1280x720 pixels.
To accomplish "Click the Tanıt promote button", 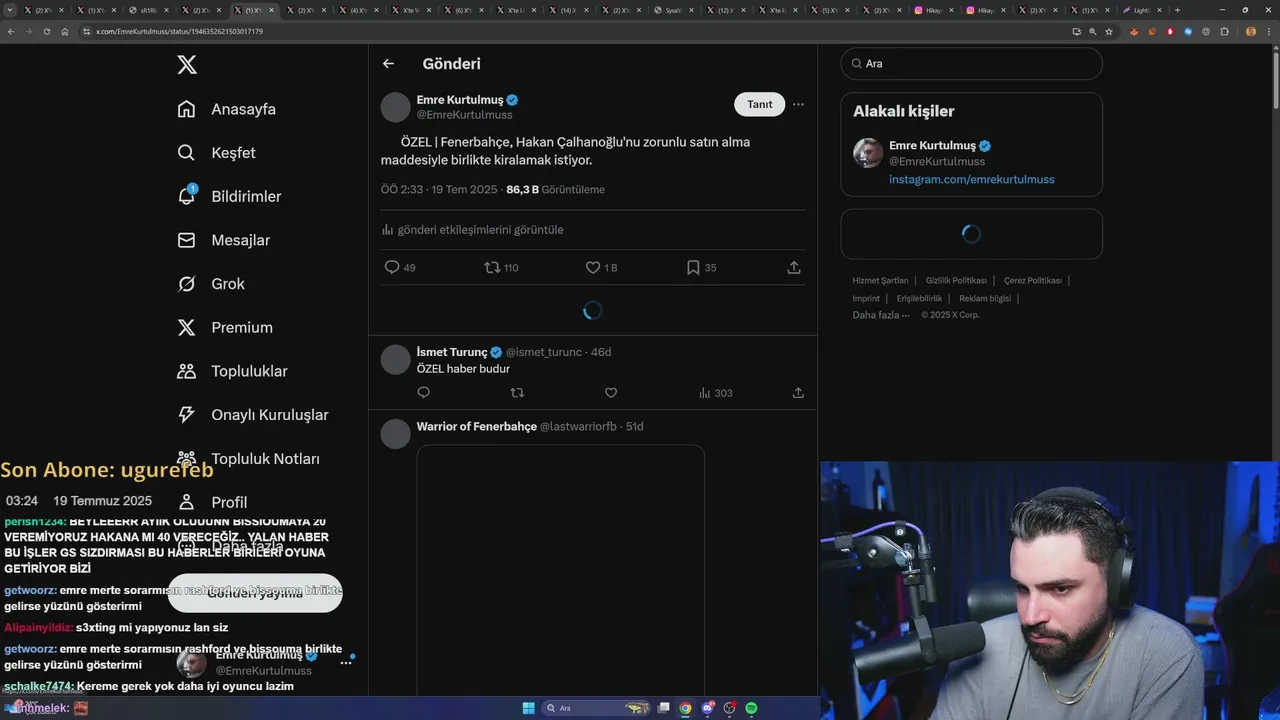I will click(760, 104).
